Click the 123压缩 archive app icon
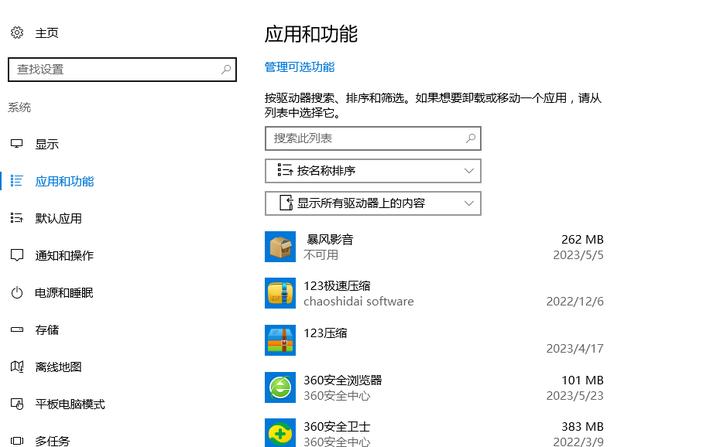The height and width of the screenshot is (447, 720). (280, 340)
